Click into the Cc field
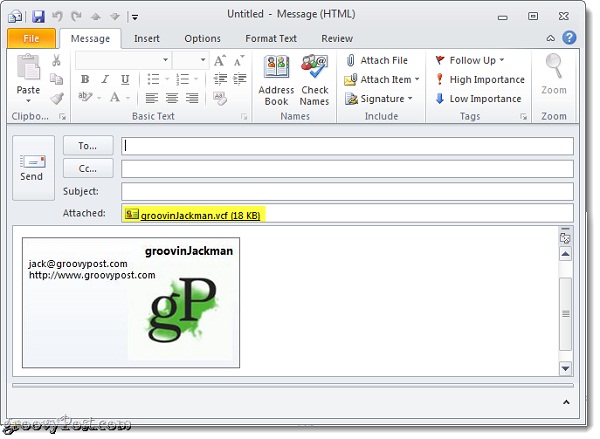The width and height of the screenshot is (600, 439). point(347,169)
